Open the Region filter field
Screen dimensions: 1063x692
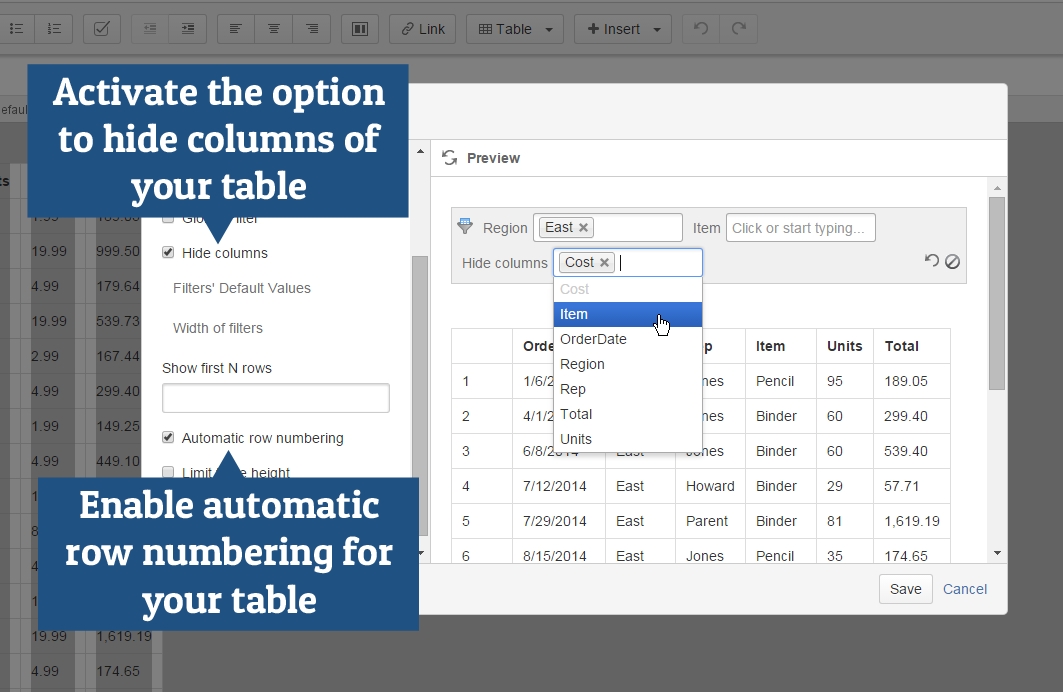608,228
